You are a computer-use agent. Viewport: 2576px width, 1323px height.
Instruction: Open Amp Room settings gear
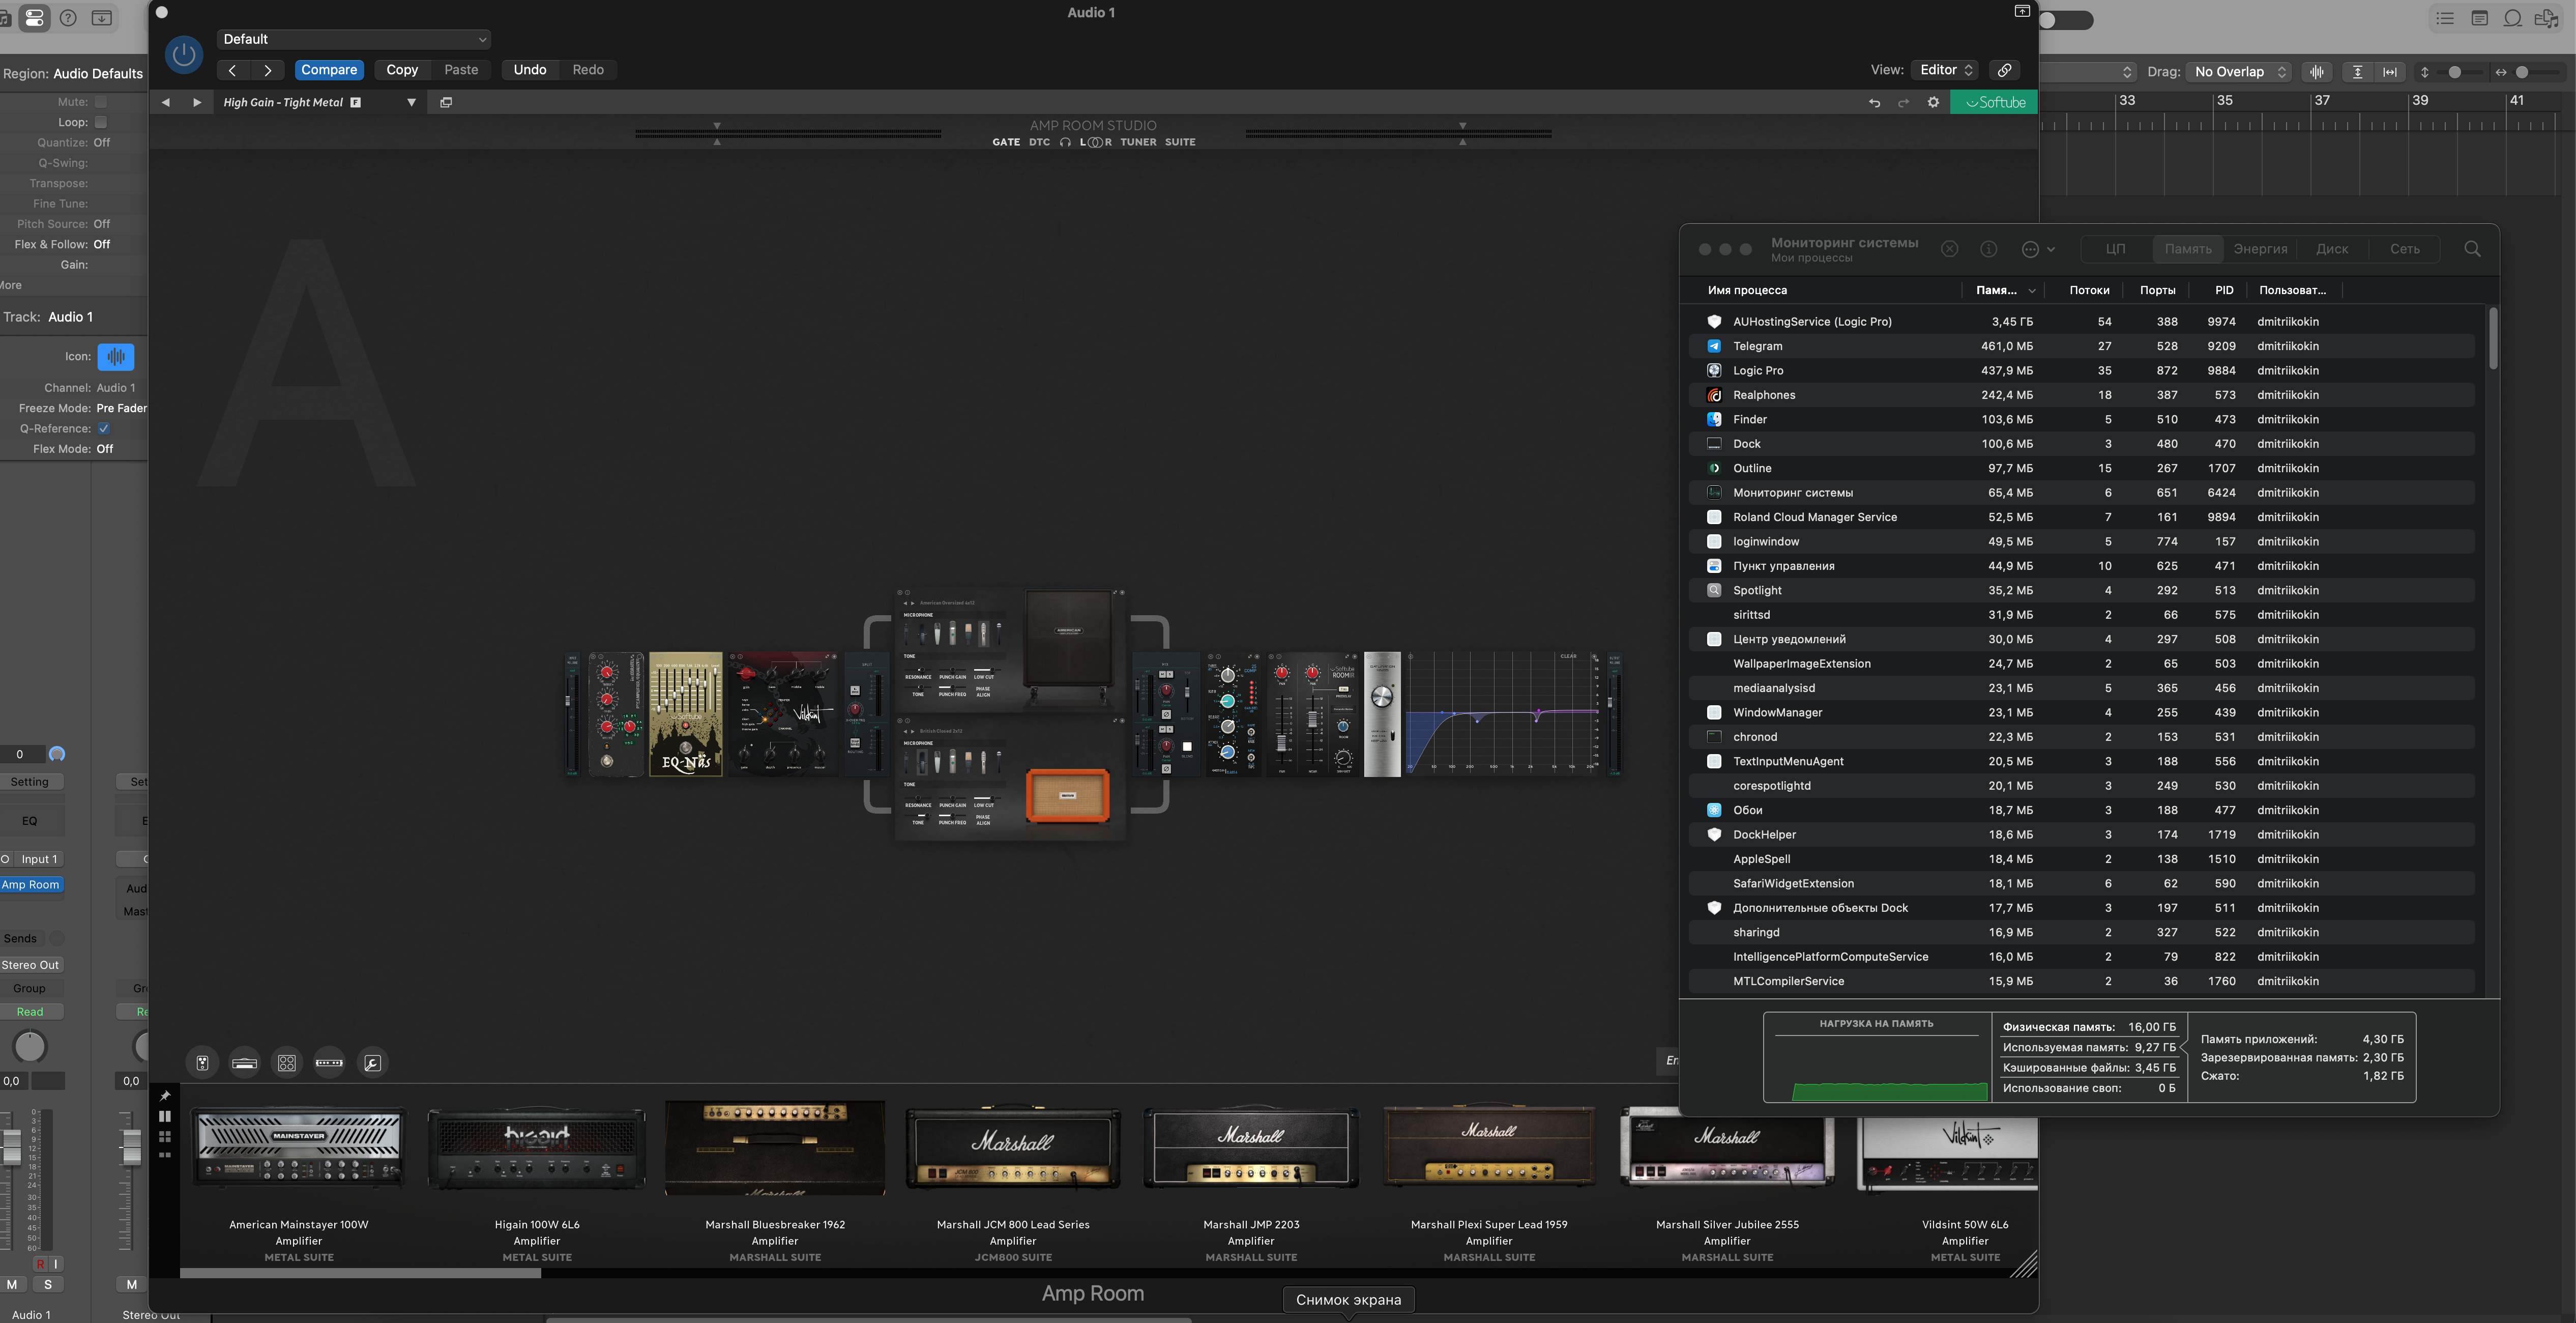pyautogui.click(x=1933, y=102)
